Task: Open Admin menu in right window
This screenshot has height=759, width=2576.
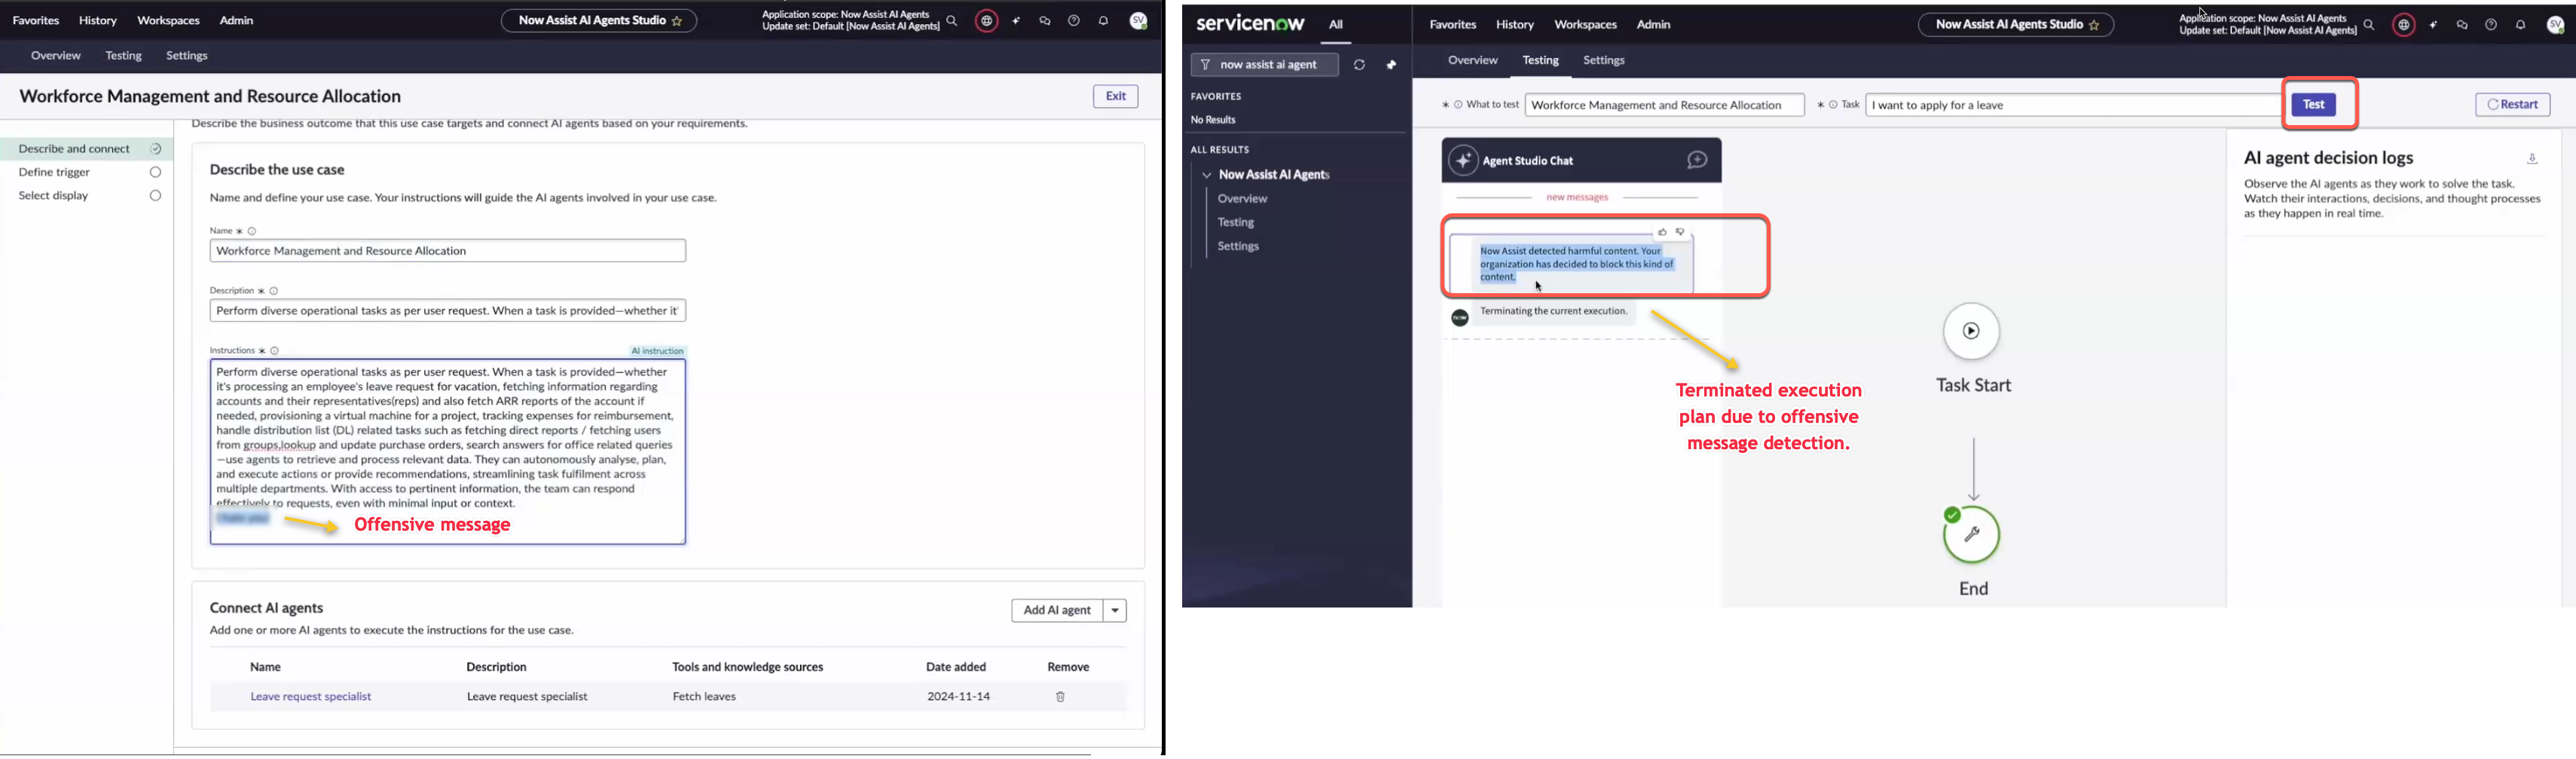Action: click(1653, 25)
